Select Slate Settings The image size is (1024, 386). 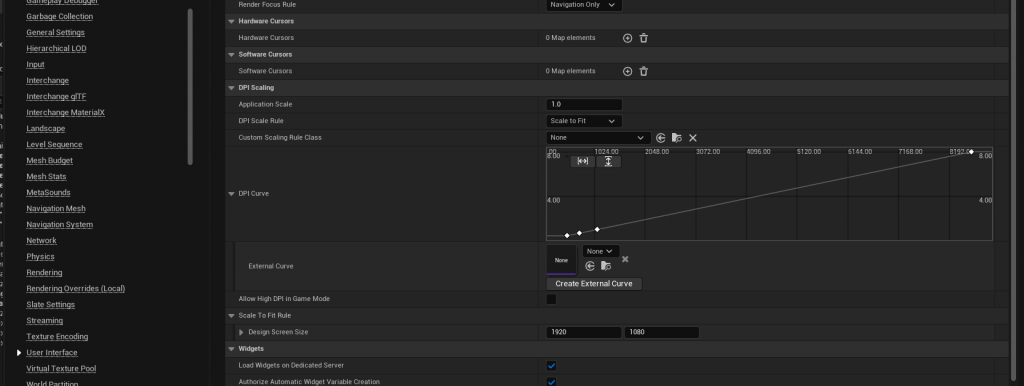[x=50, y=304]
